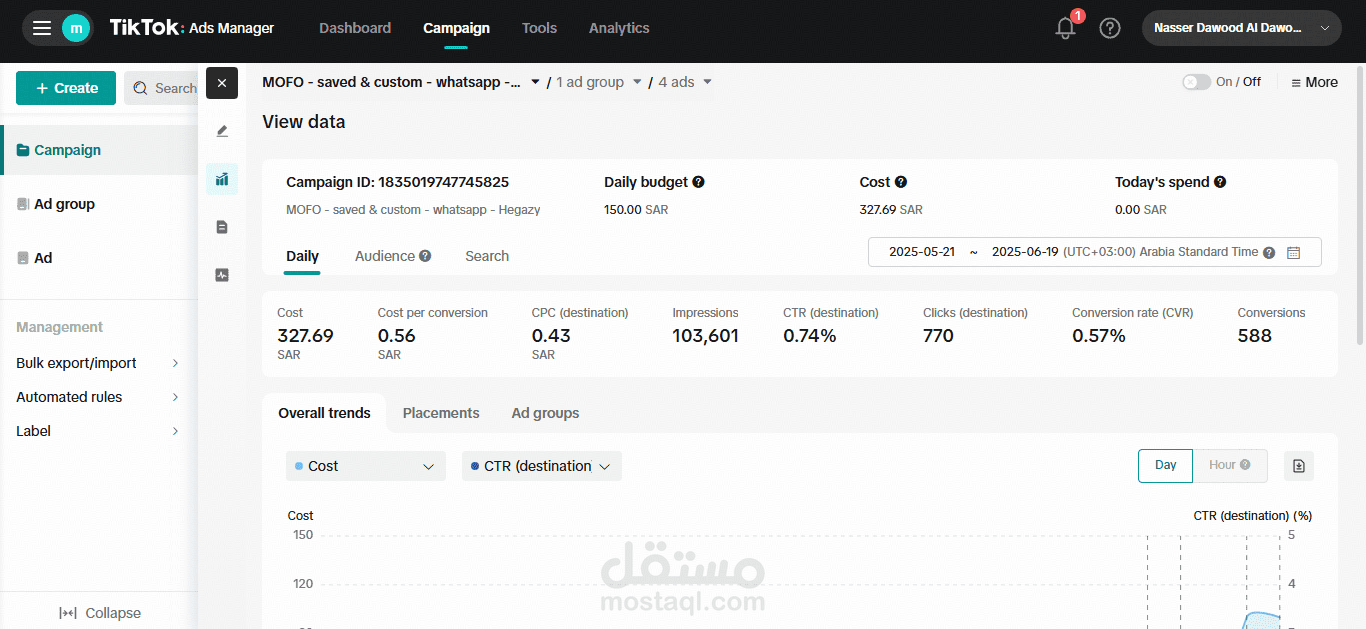Screen dimensions: 1366x629
Task: Open the account dropdown Nasser Dawood
Action: pyautogui.click(x=1242, y=28)
